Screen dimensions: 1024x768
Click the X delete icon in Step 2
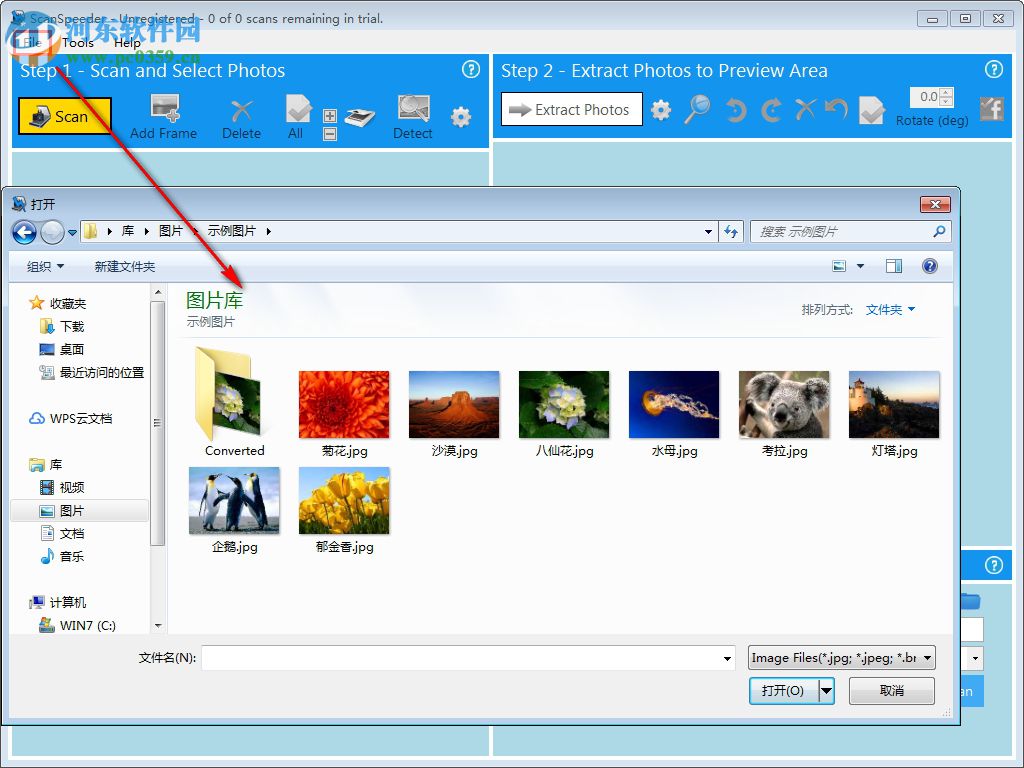(x=805, y=108)
